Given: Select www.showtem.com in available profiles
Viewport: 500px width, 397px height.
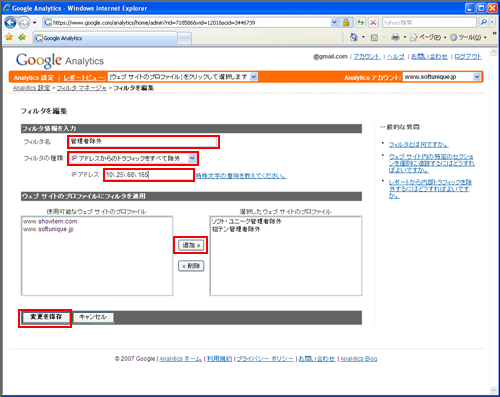Looking at the screenshot, I should click(50, 221).
